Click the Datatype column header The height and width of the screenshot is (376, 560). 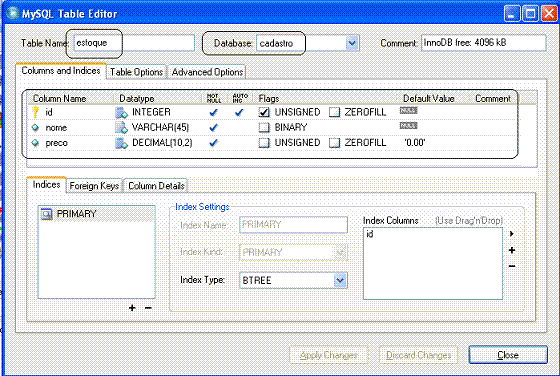137,99
